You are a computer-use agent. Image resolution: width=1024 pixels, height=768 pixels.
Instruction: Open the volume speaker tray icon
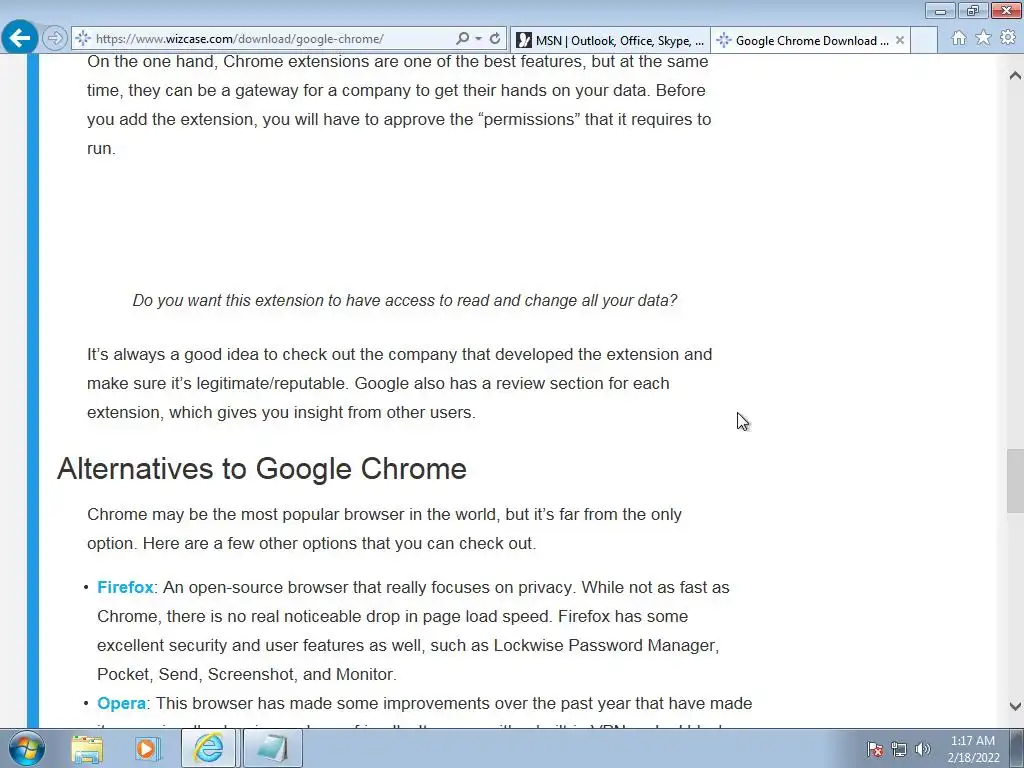pos(923,749)
